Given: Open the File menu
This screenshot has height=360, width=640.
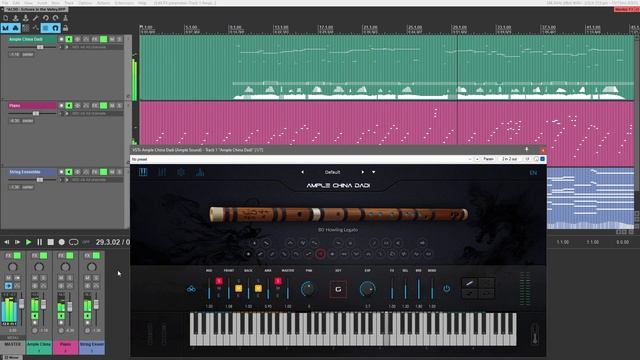Looking at the screenshot, I should click(x=5, y=2).
